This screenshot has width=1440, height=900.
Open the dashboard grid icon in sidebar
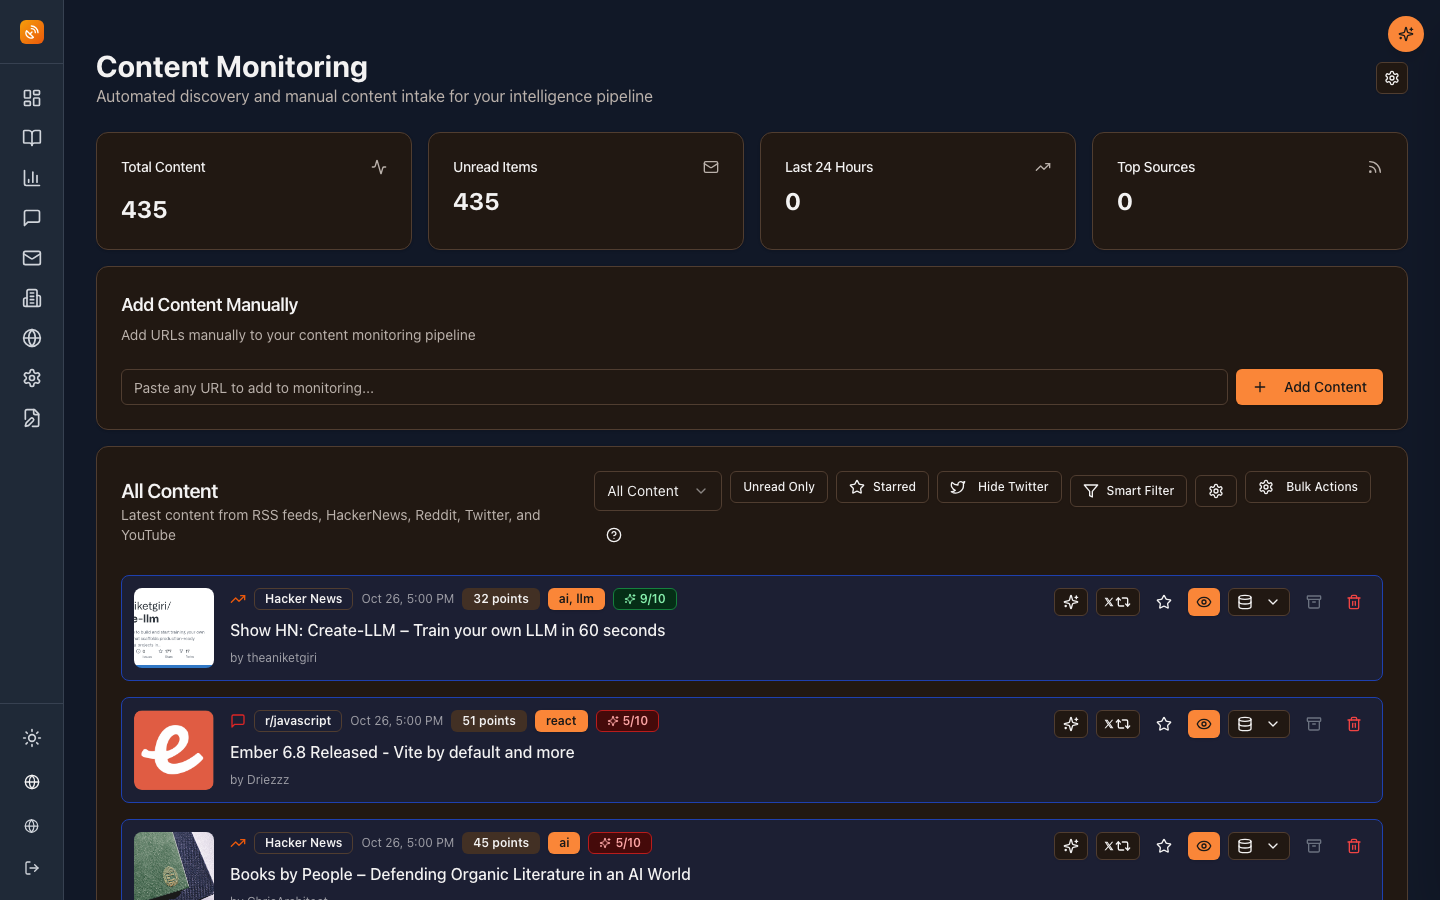[31, 97]
